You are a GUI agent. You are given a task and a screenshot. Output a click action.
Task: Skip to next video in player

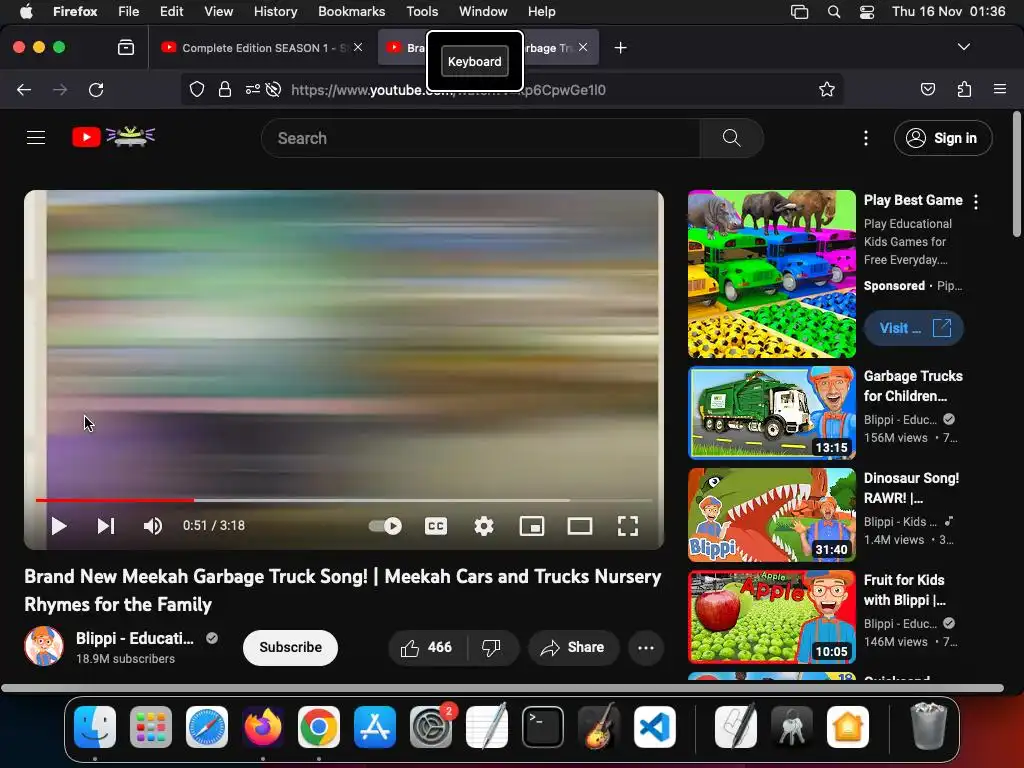[106, 526]
